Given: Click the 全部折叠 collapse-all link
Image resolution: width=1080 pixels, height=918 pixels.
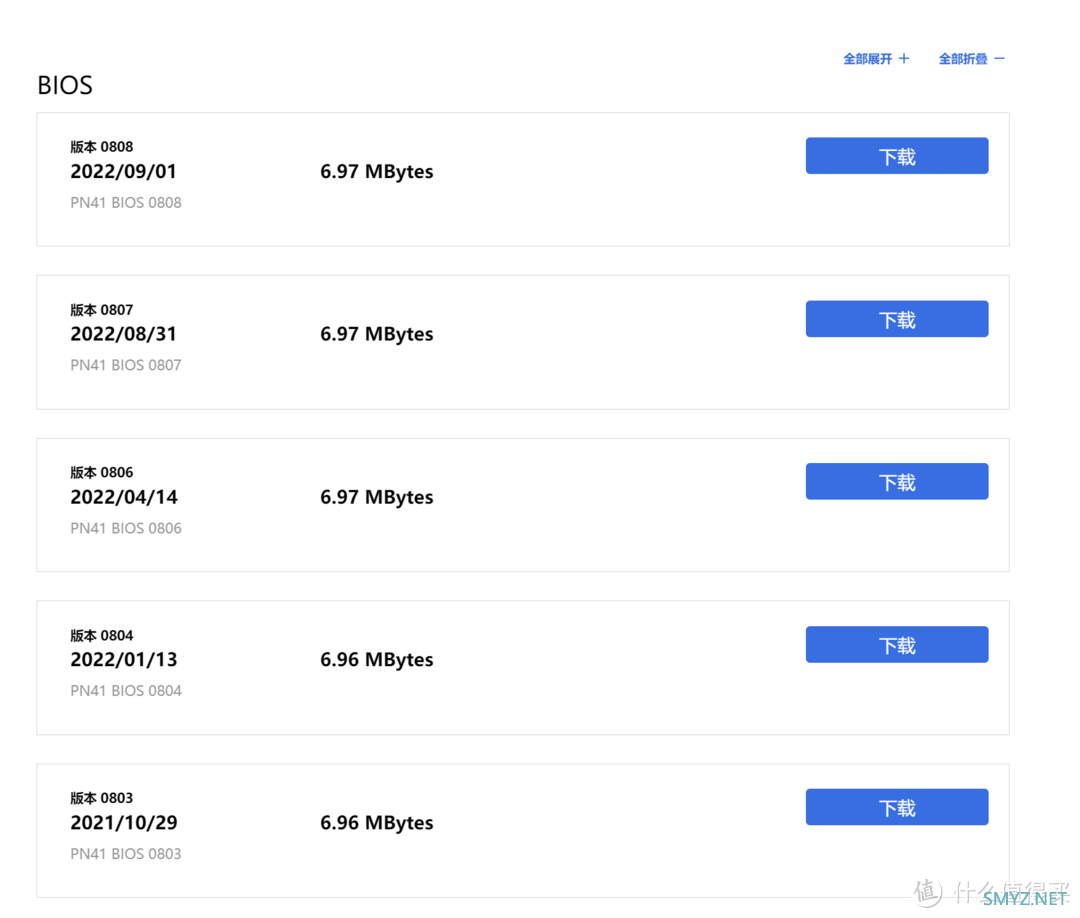Looking at the screenshot, I should pos(971,59).
